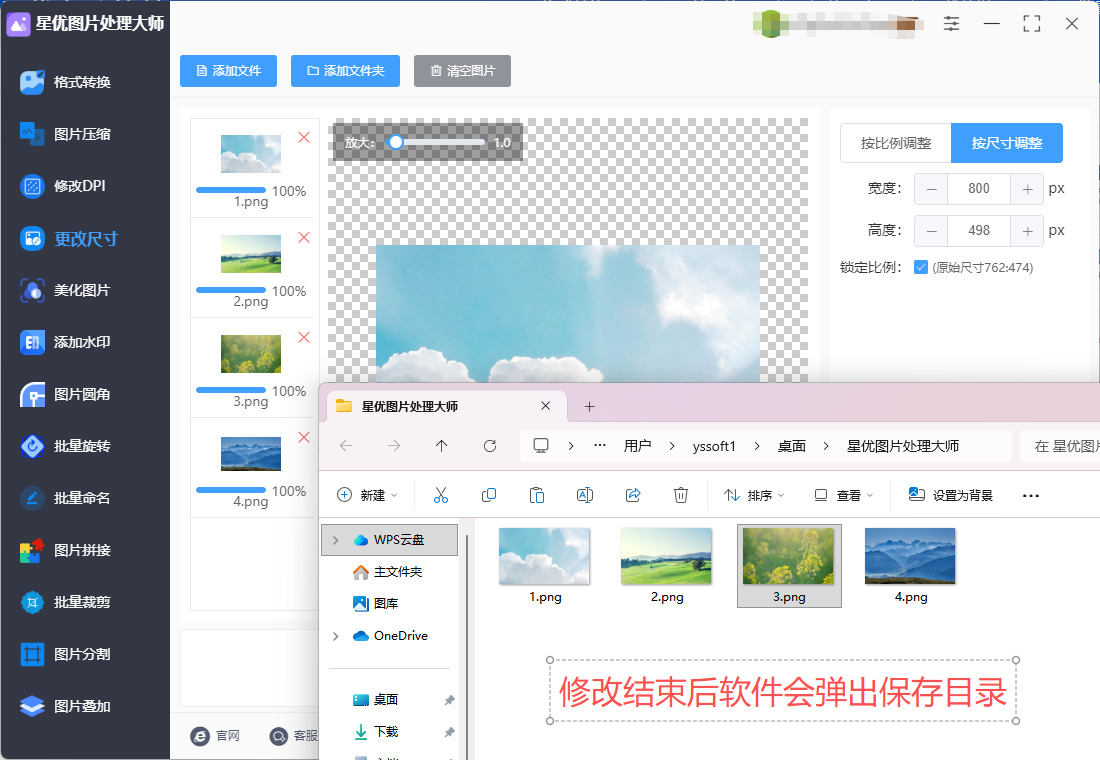
Task: Click the 放大 zoom slider handle
Action: click(396, 142)
